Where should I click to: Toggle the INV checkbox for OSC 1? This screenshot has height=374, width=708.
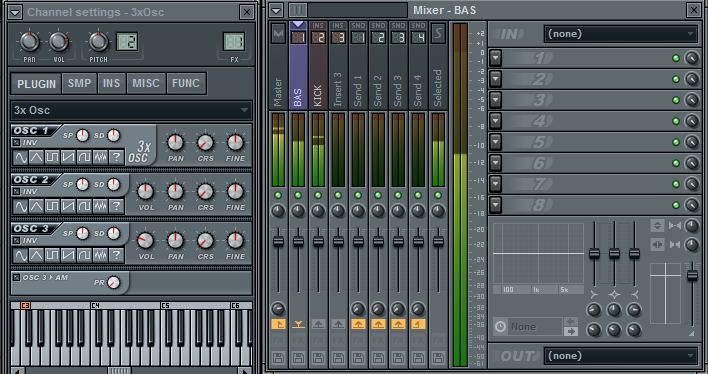(x=16, y=143)
